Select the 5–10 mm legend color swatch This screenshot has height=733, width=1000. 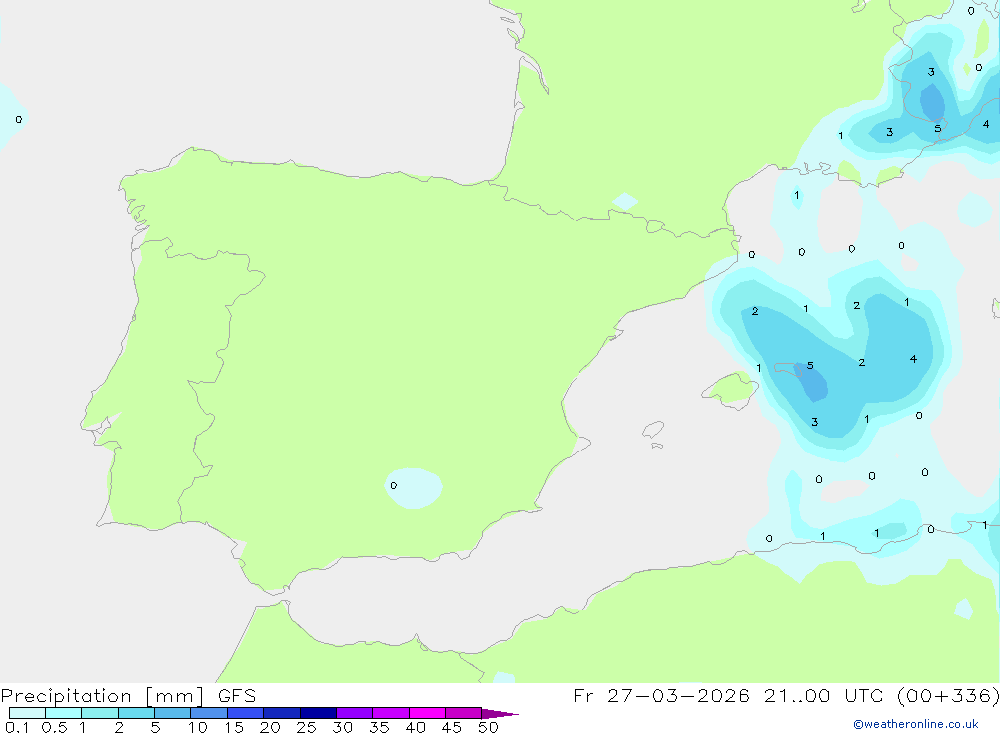pos(172,713)
